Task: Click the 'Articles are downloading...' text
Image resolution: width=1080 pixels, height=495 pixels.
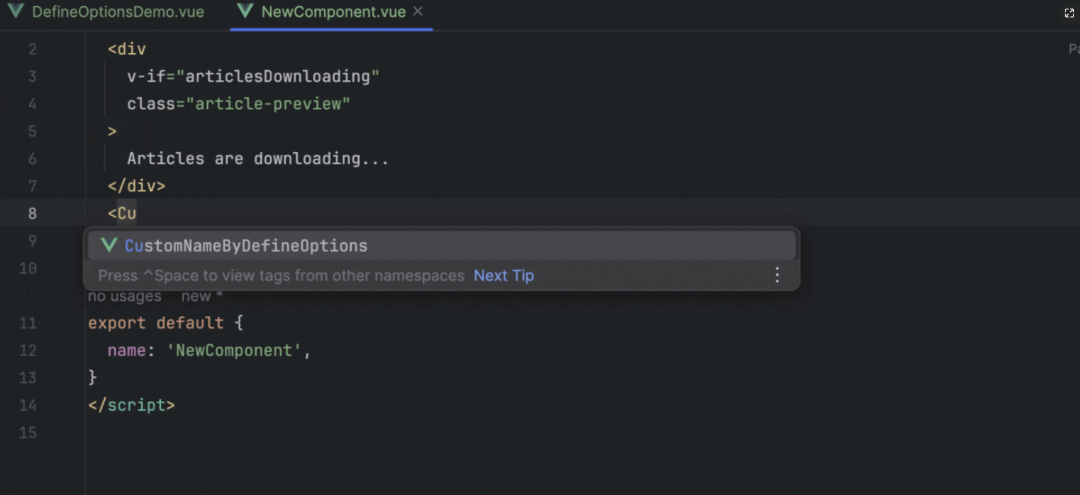Action: pyautogui.click(x=258, y=159)
